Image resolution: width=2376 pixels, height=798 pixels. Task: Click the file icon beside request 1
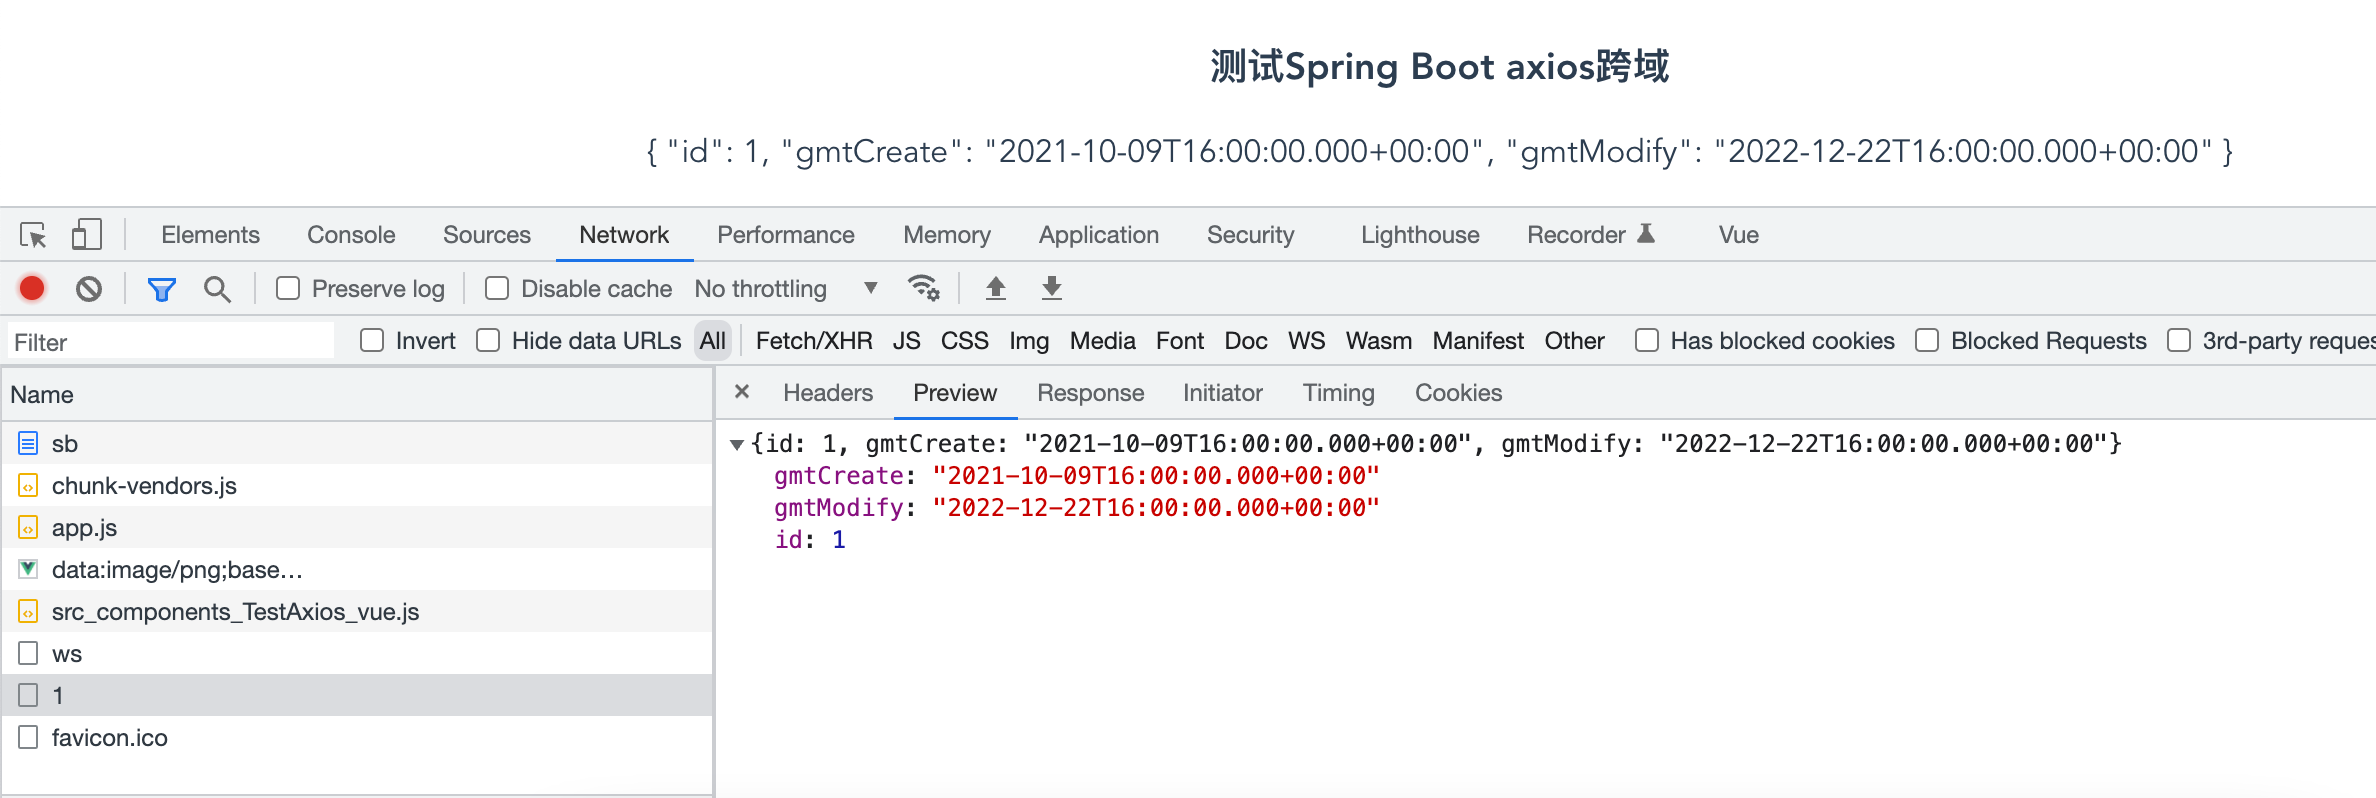(28, 695)
